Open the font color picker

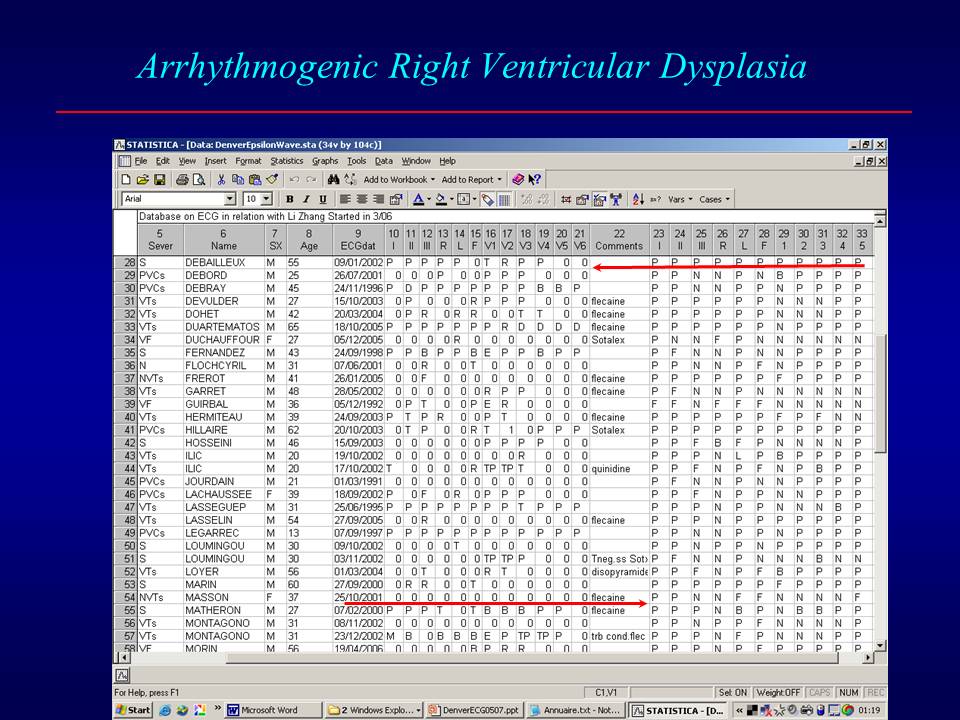pyautogui.click(x=422, y=198)
